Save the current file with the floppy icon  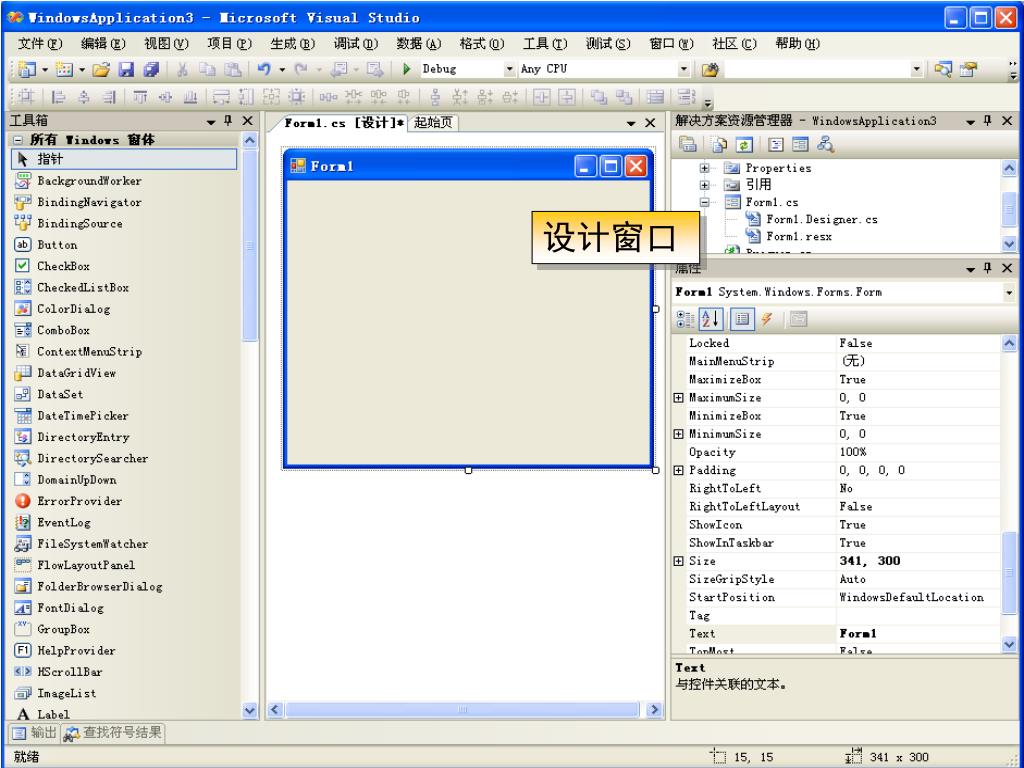[x=126, y=69]
